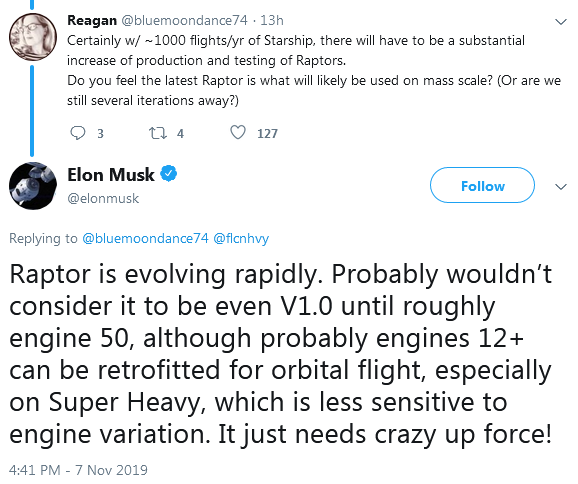Click @bluemoondance74 handle next to Reagan
This screenshot has height=484, width=578.
tap(184, 20)
